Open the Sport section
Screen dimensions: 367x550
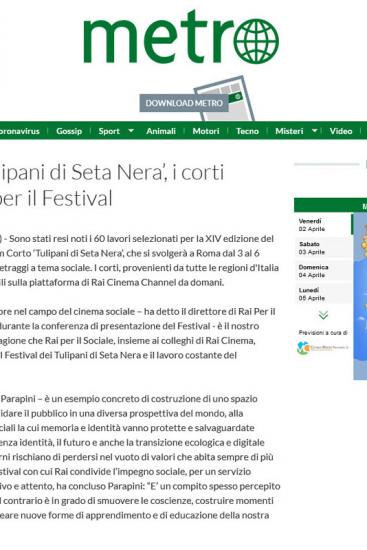point(109,131)
